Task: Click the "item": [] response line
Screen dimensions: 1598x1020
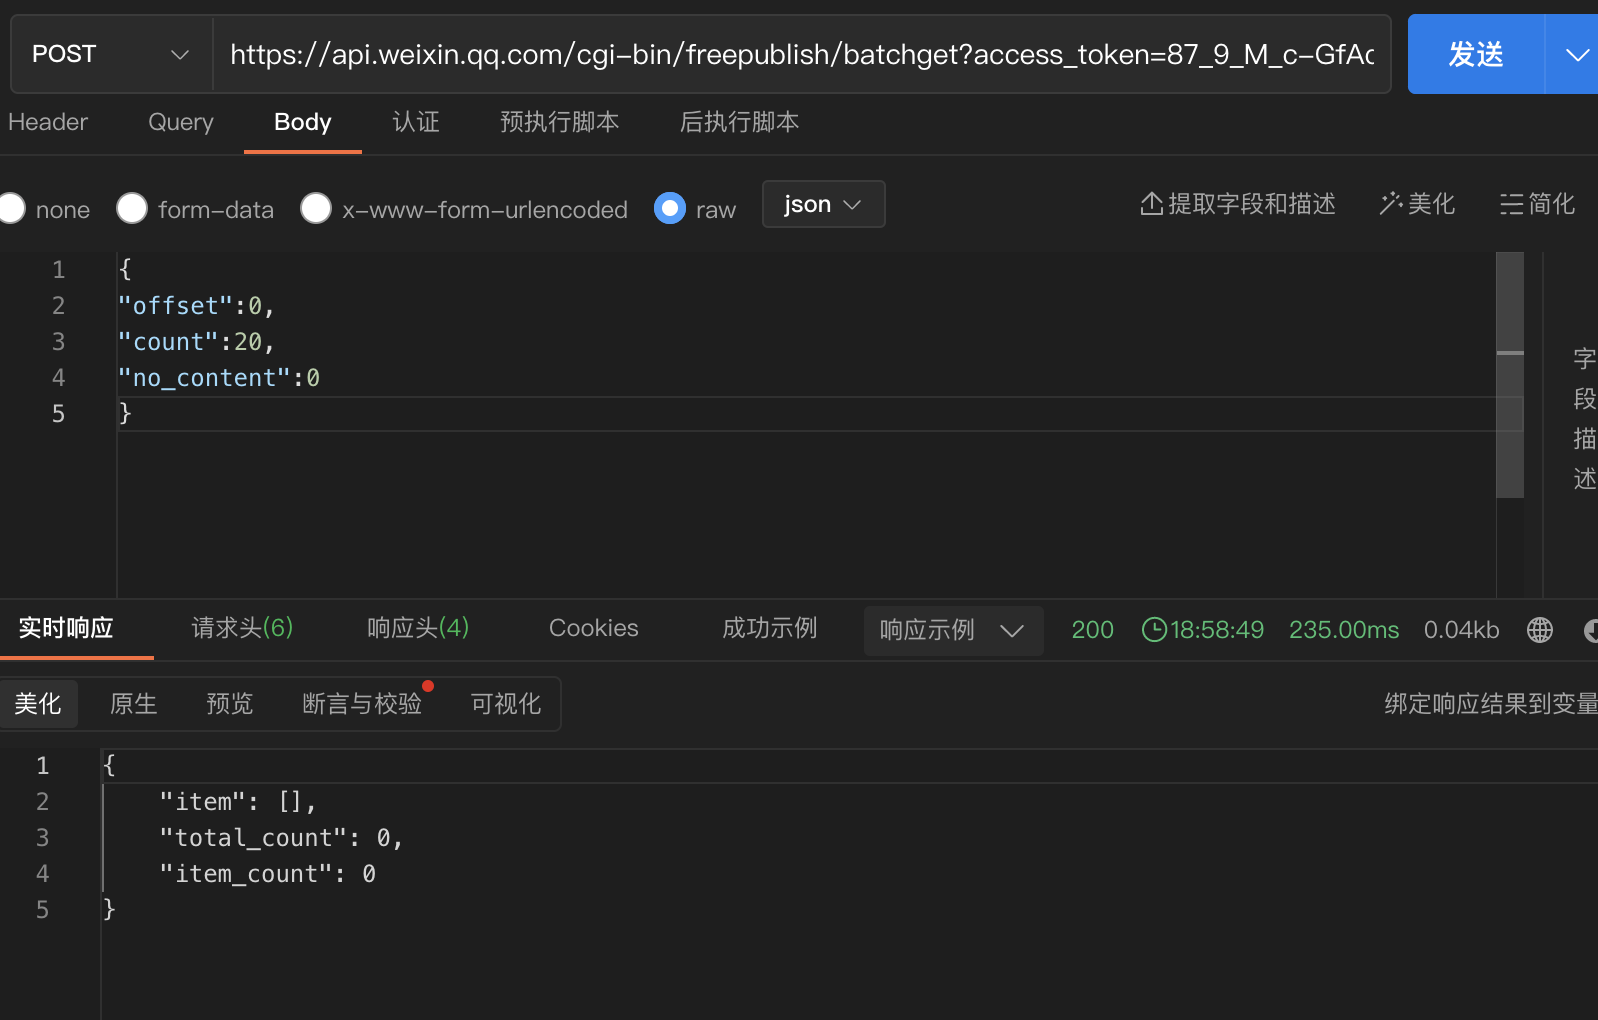Action: point(238,802)
